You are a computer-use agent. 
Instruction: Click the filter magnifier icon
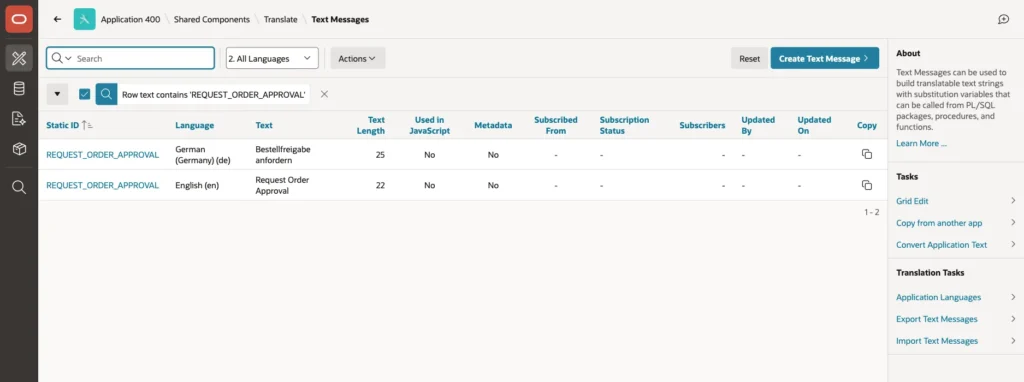(x=106, y=94)
